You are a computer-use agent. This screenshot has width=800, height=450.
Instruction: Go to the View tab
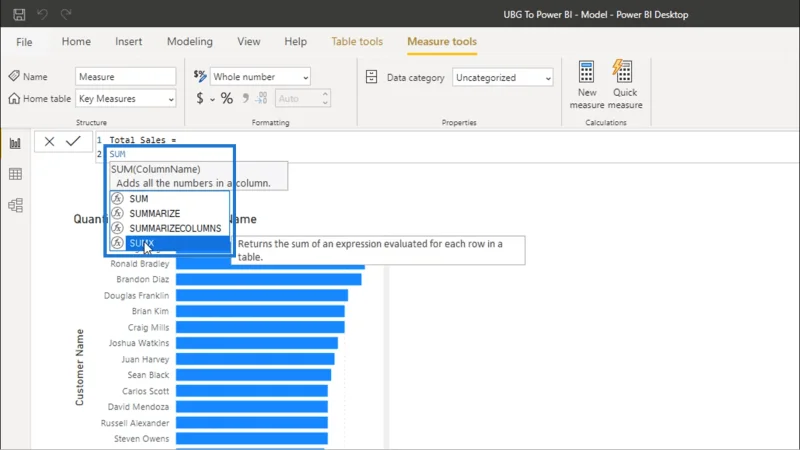(248, 41)
